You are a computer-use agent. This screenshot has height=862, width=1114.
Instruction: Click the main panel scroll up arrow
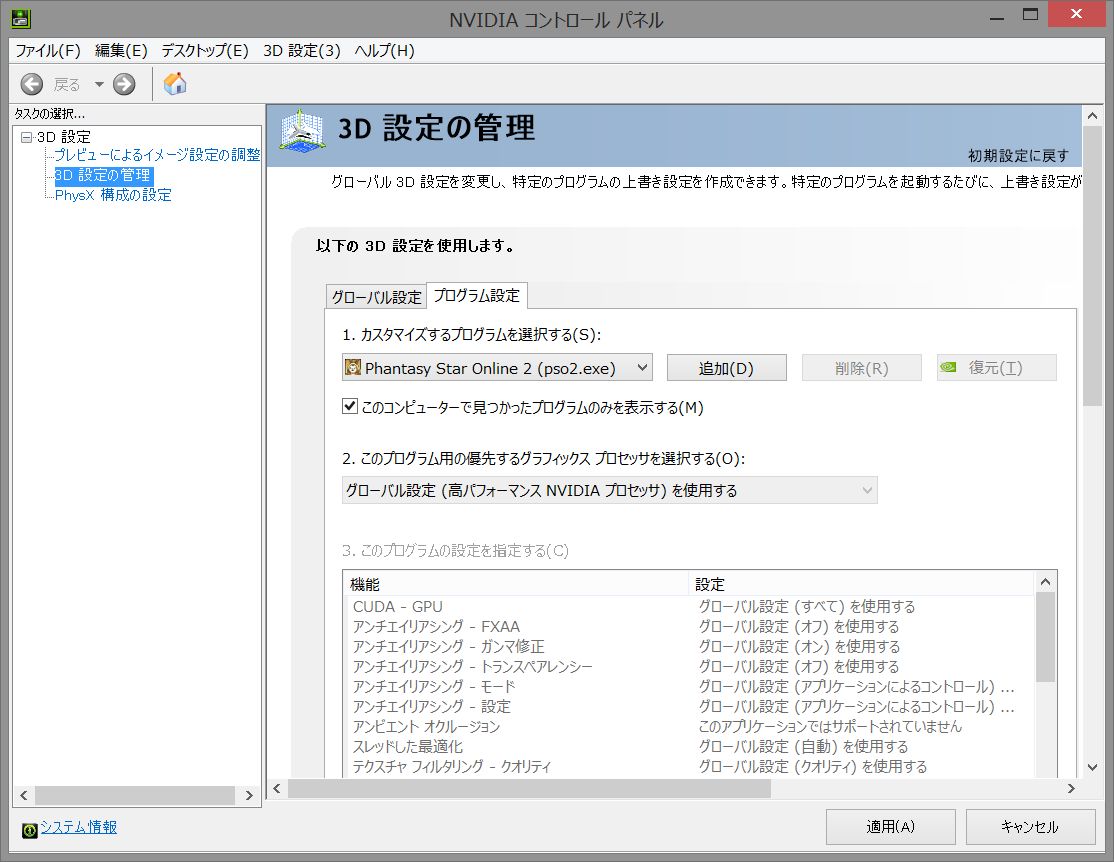pos(1093,116)
